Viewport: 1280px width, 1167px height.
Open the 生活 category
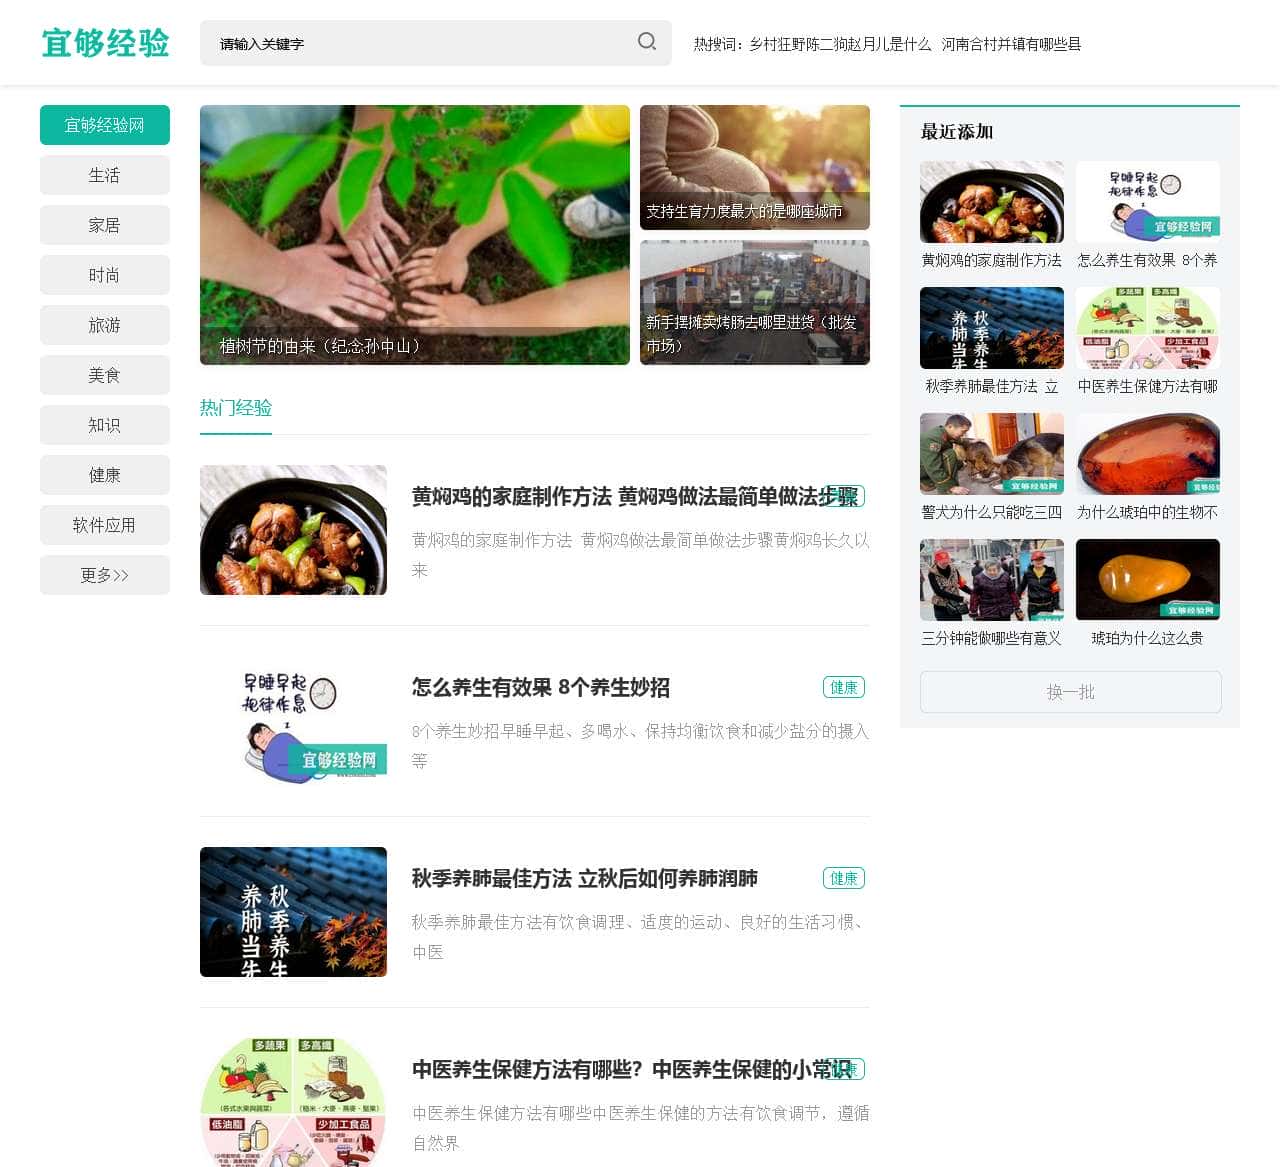[x=105, y=175]
